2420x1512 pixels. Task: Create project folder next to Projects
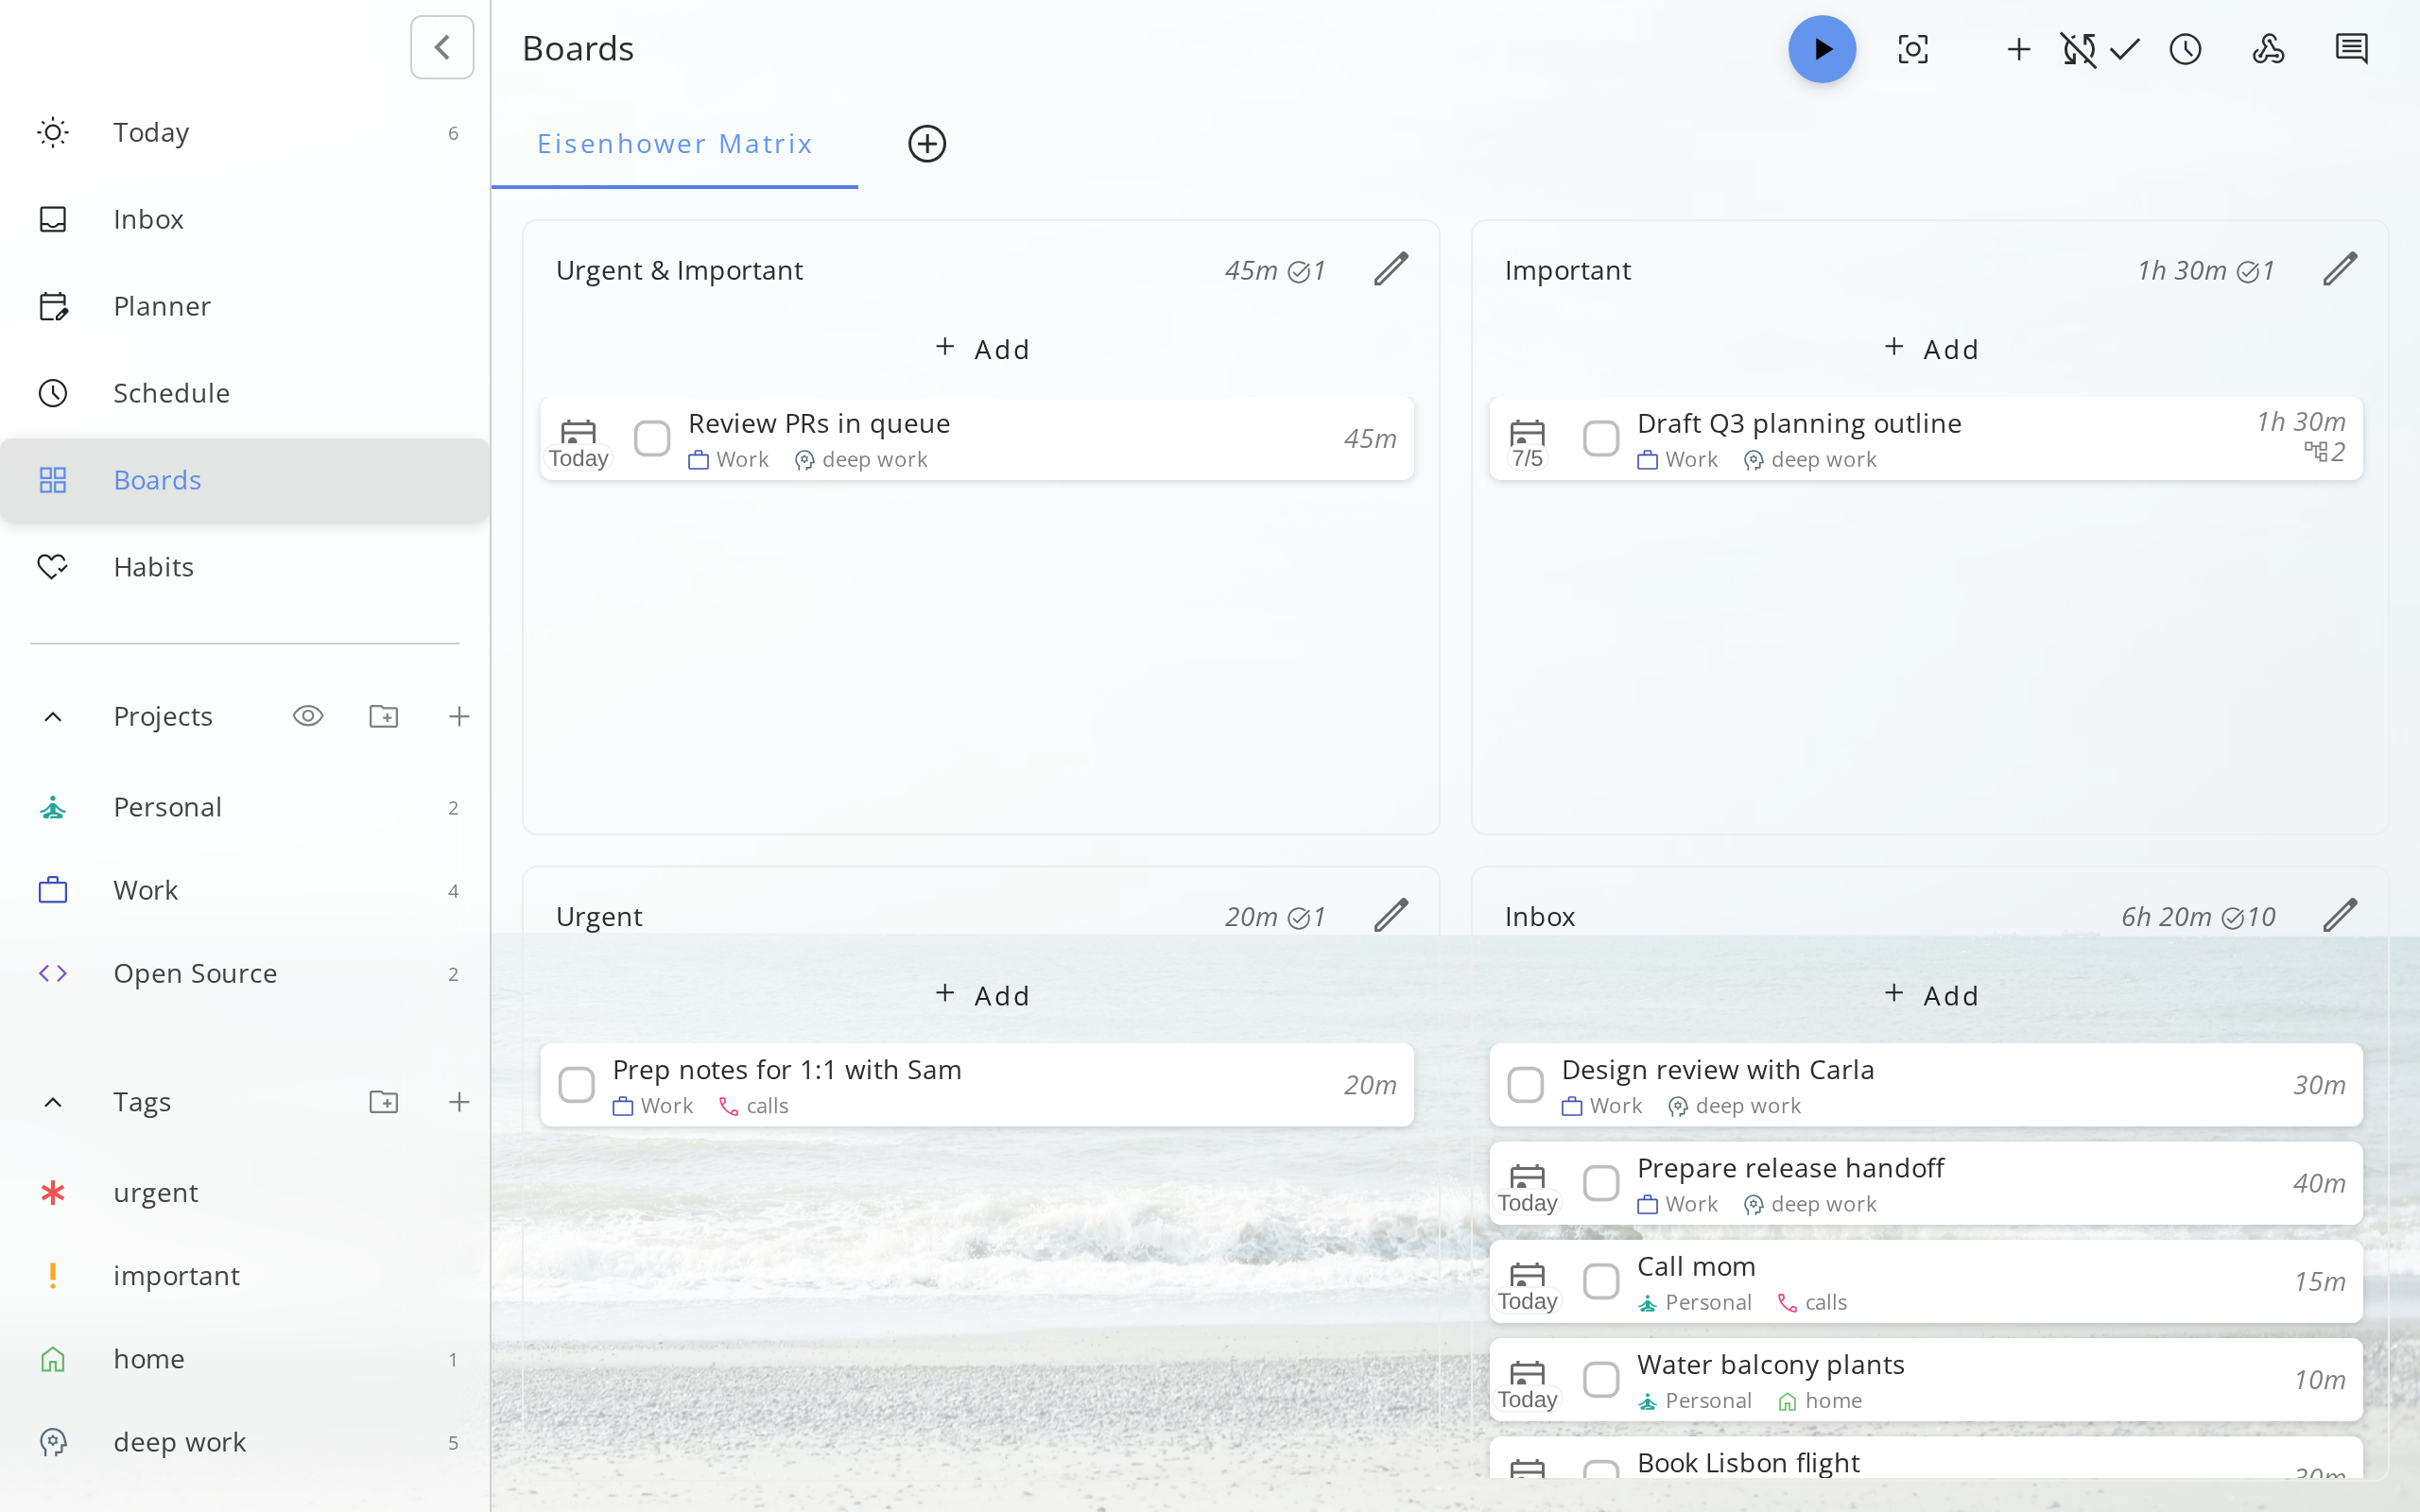[x=383, y=716]
